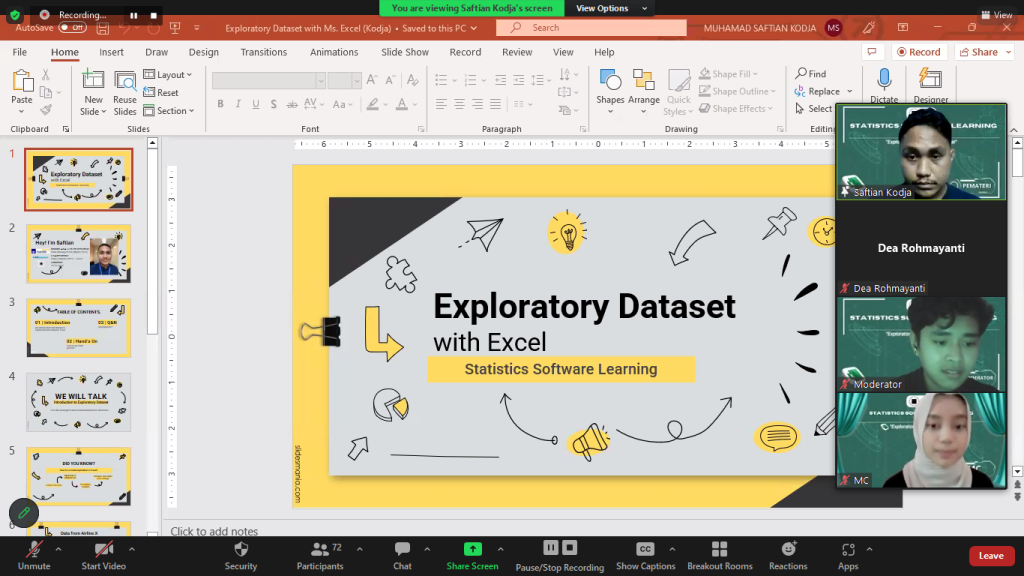Toggle italic formatting
Image resolution: width=1024 pixels, height=576 pixels.
pyautogui.click(x=236, y=103)
